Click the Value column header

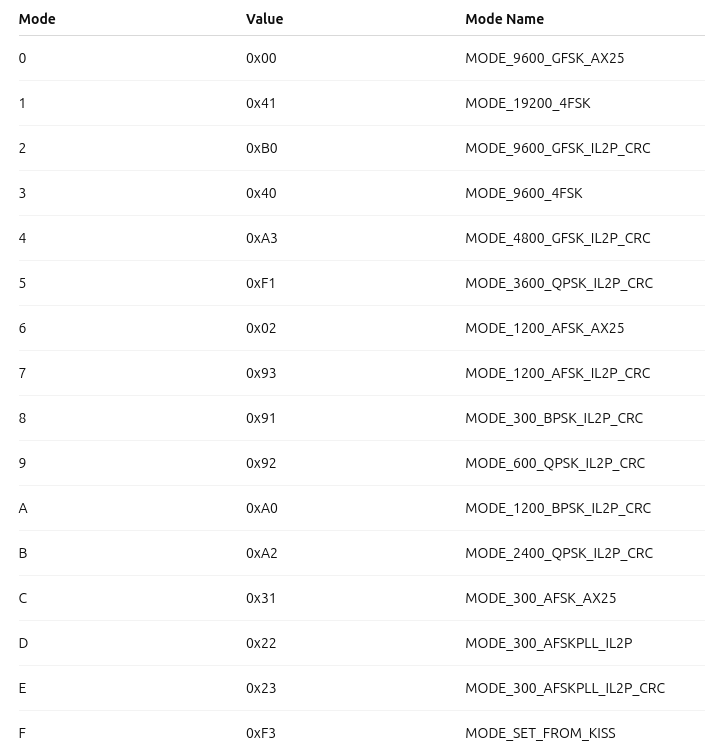pyautogui.click(x=264, y=19)
